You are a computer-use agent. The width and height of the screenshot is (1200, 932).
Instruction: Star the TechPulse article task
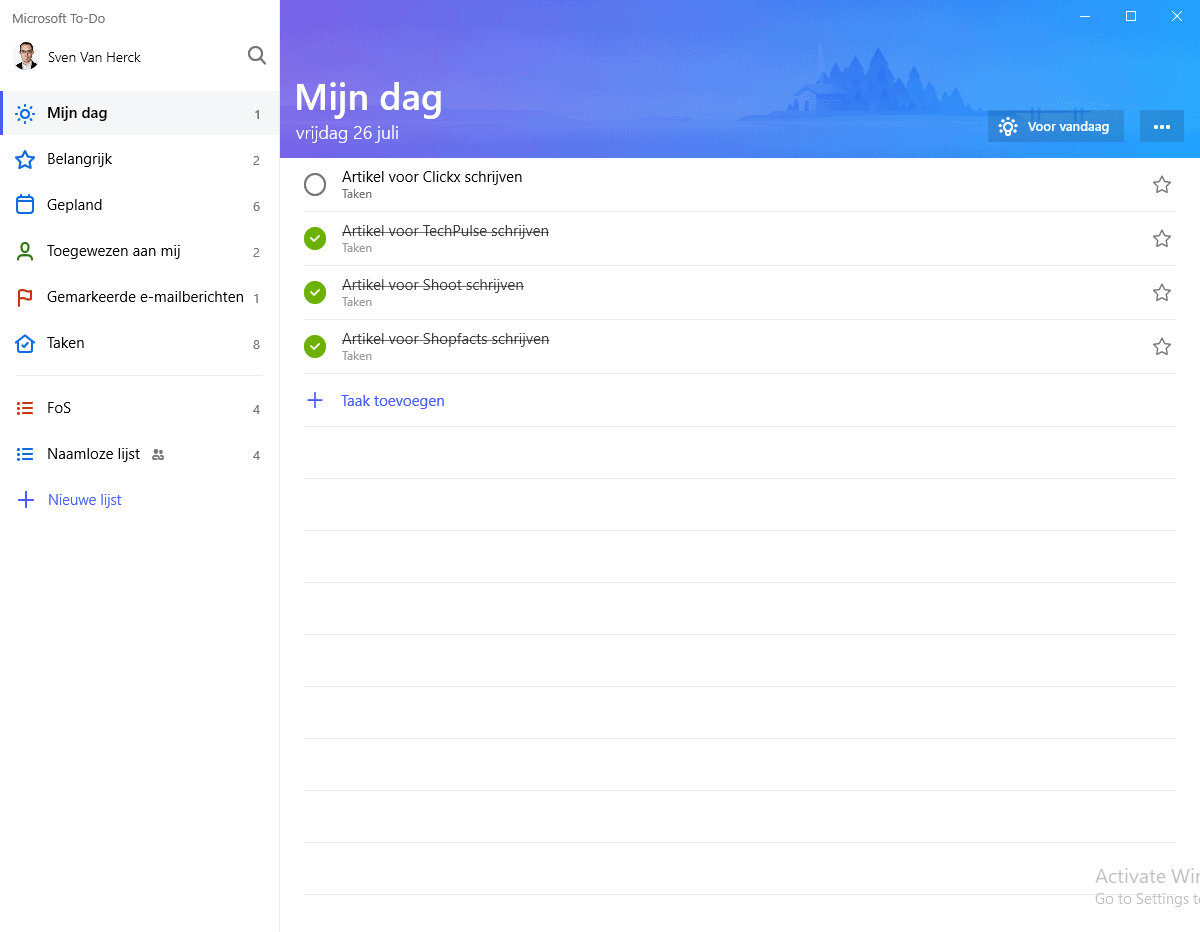pyautogui.click(x=1162, y=239)
